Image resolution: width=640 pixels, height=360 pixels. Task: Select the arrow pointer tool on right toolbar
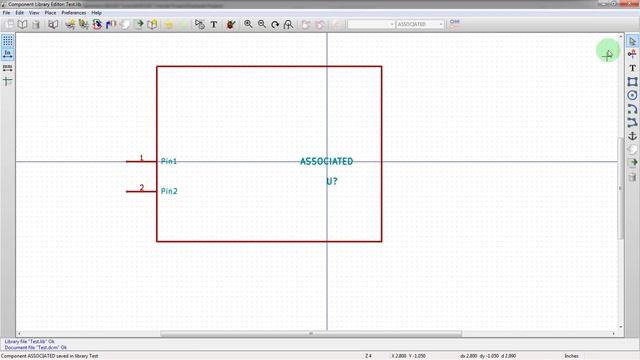(632, 41)
